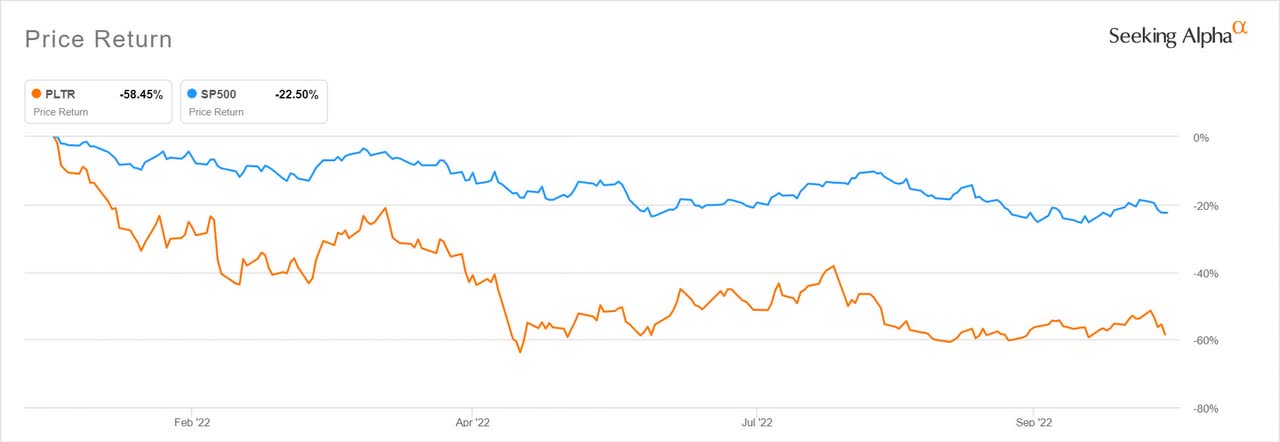Screen dimensions: 1280x442
Task: Toggle the PLTR series legend box
Action: (x=98, y=101)
